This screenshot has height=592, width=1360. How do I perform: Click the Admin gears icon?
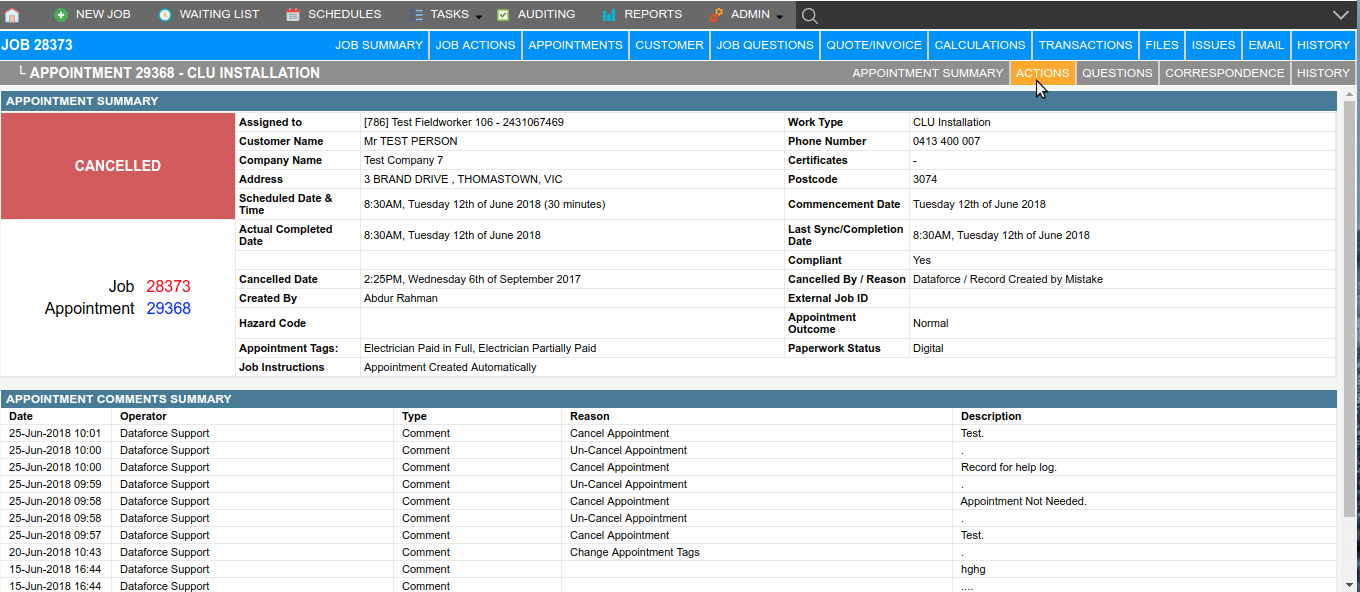[716, 15]
